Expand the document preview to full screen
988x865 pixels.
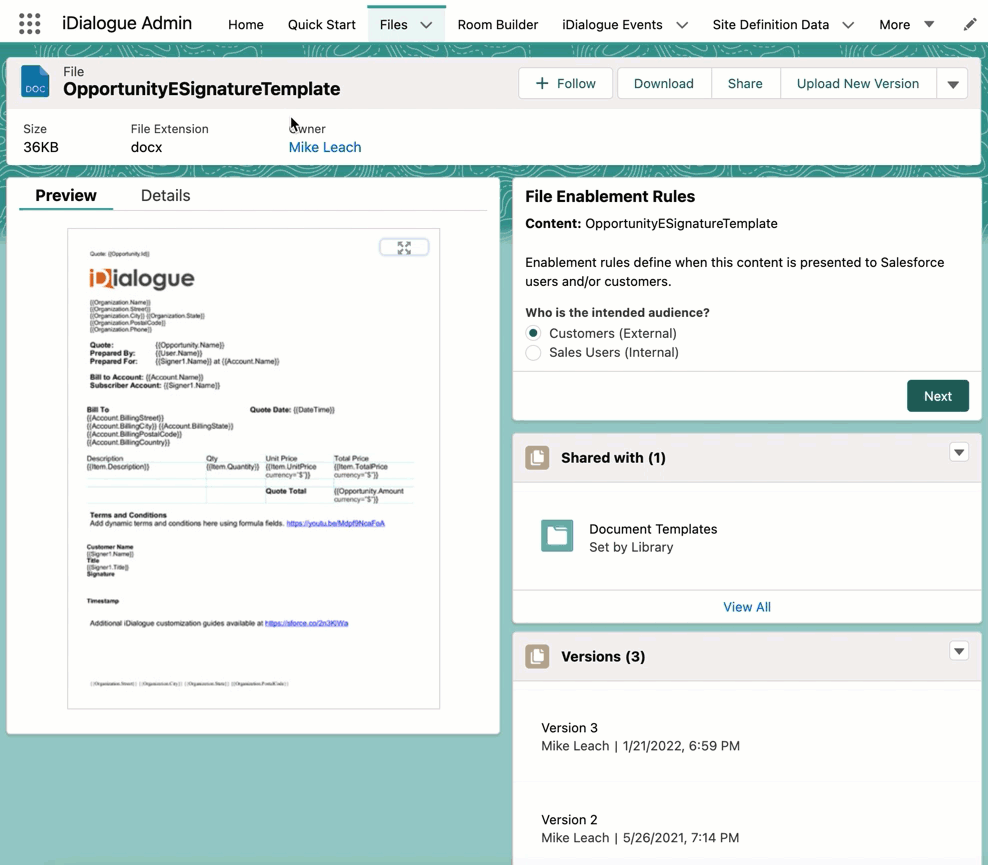(404, 248)
